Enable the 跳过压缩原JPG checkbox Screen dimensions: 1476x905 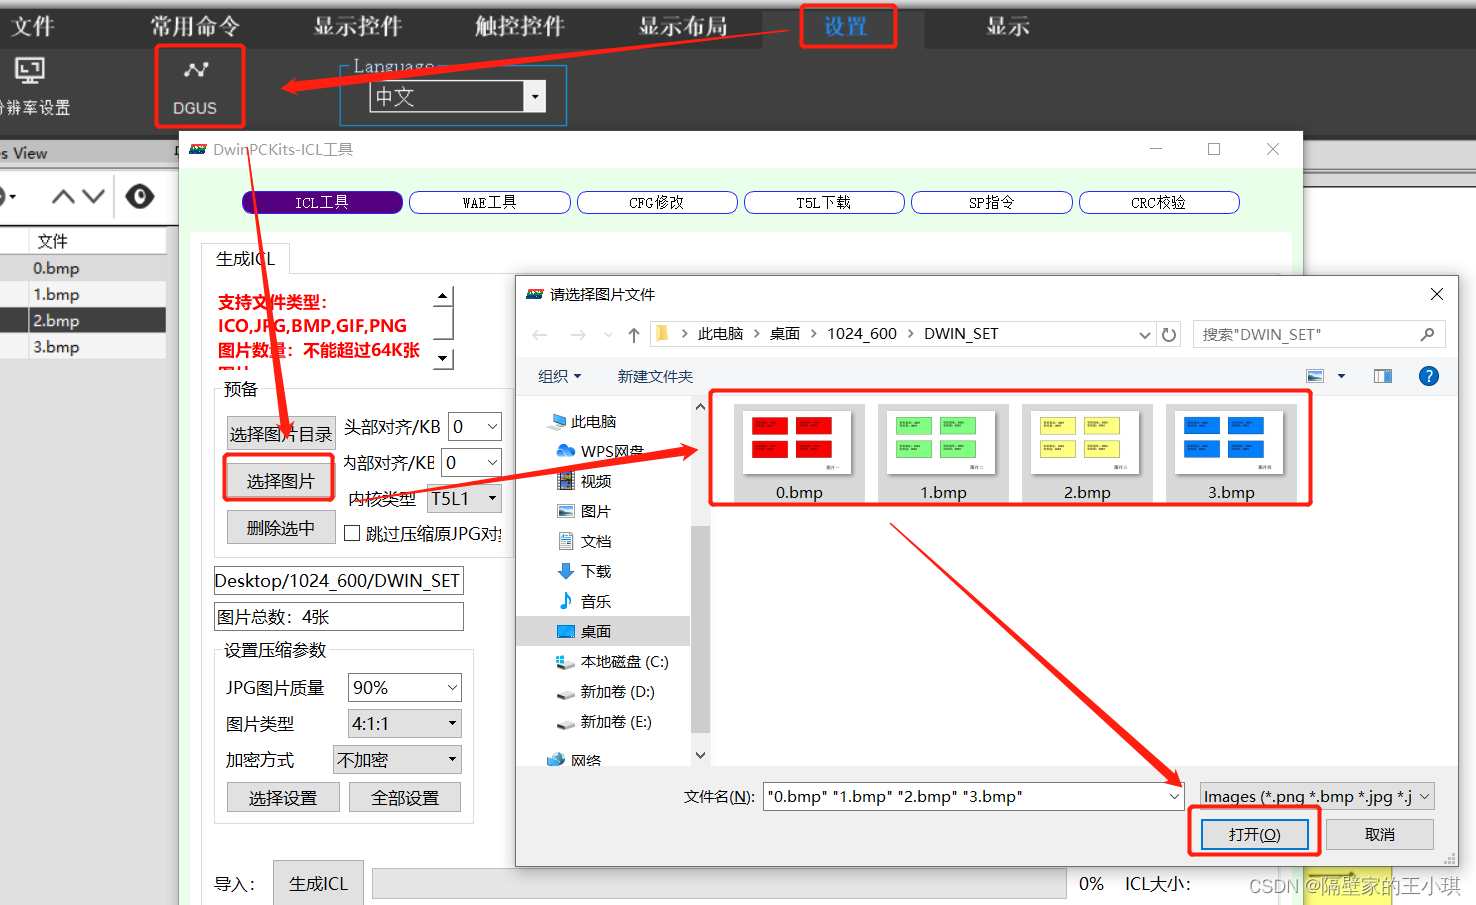point(352,533)
